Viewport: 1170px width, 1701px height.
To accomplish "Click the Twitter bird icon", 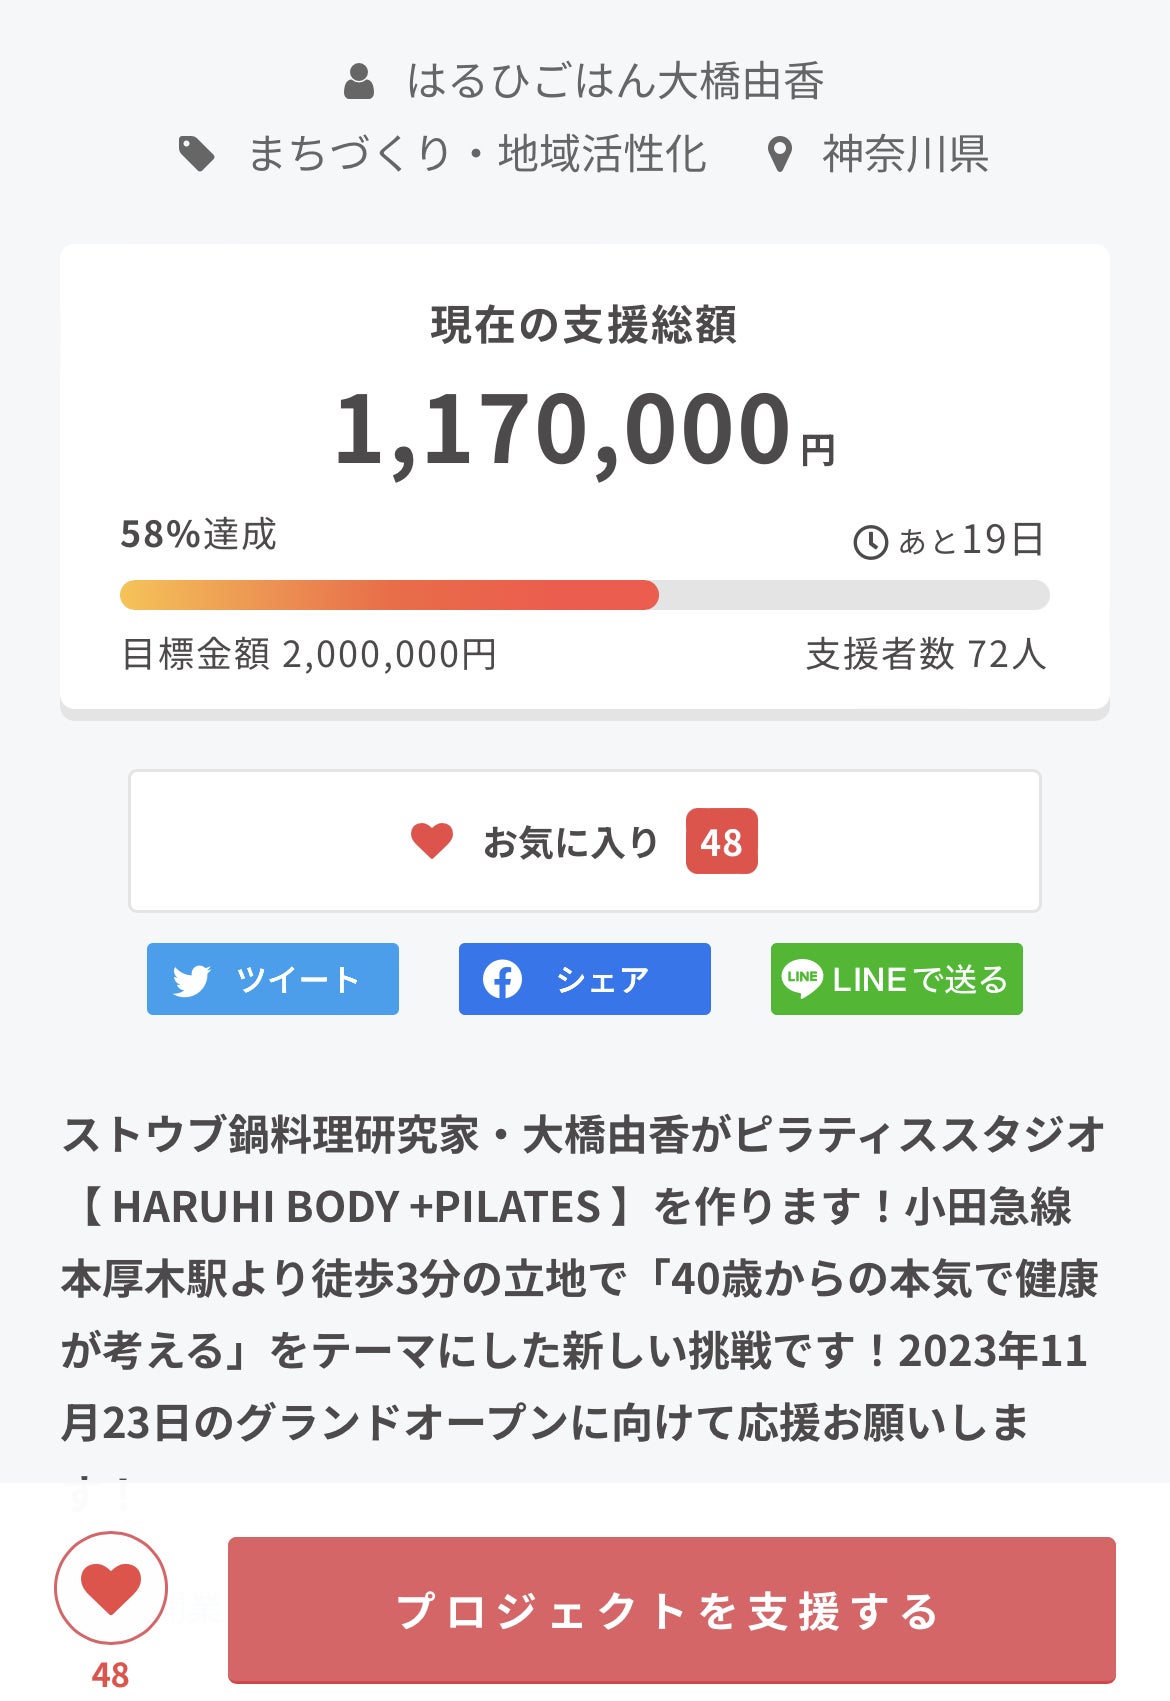I will click(x=191, y=980).
